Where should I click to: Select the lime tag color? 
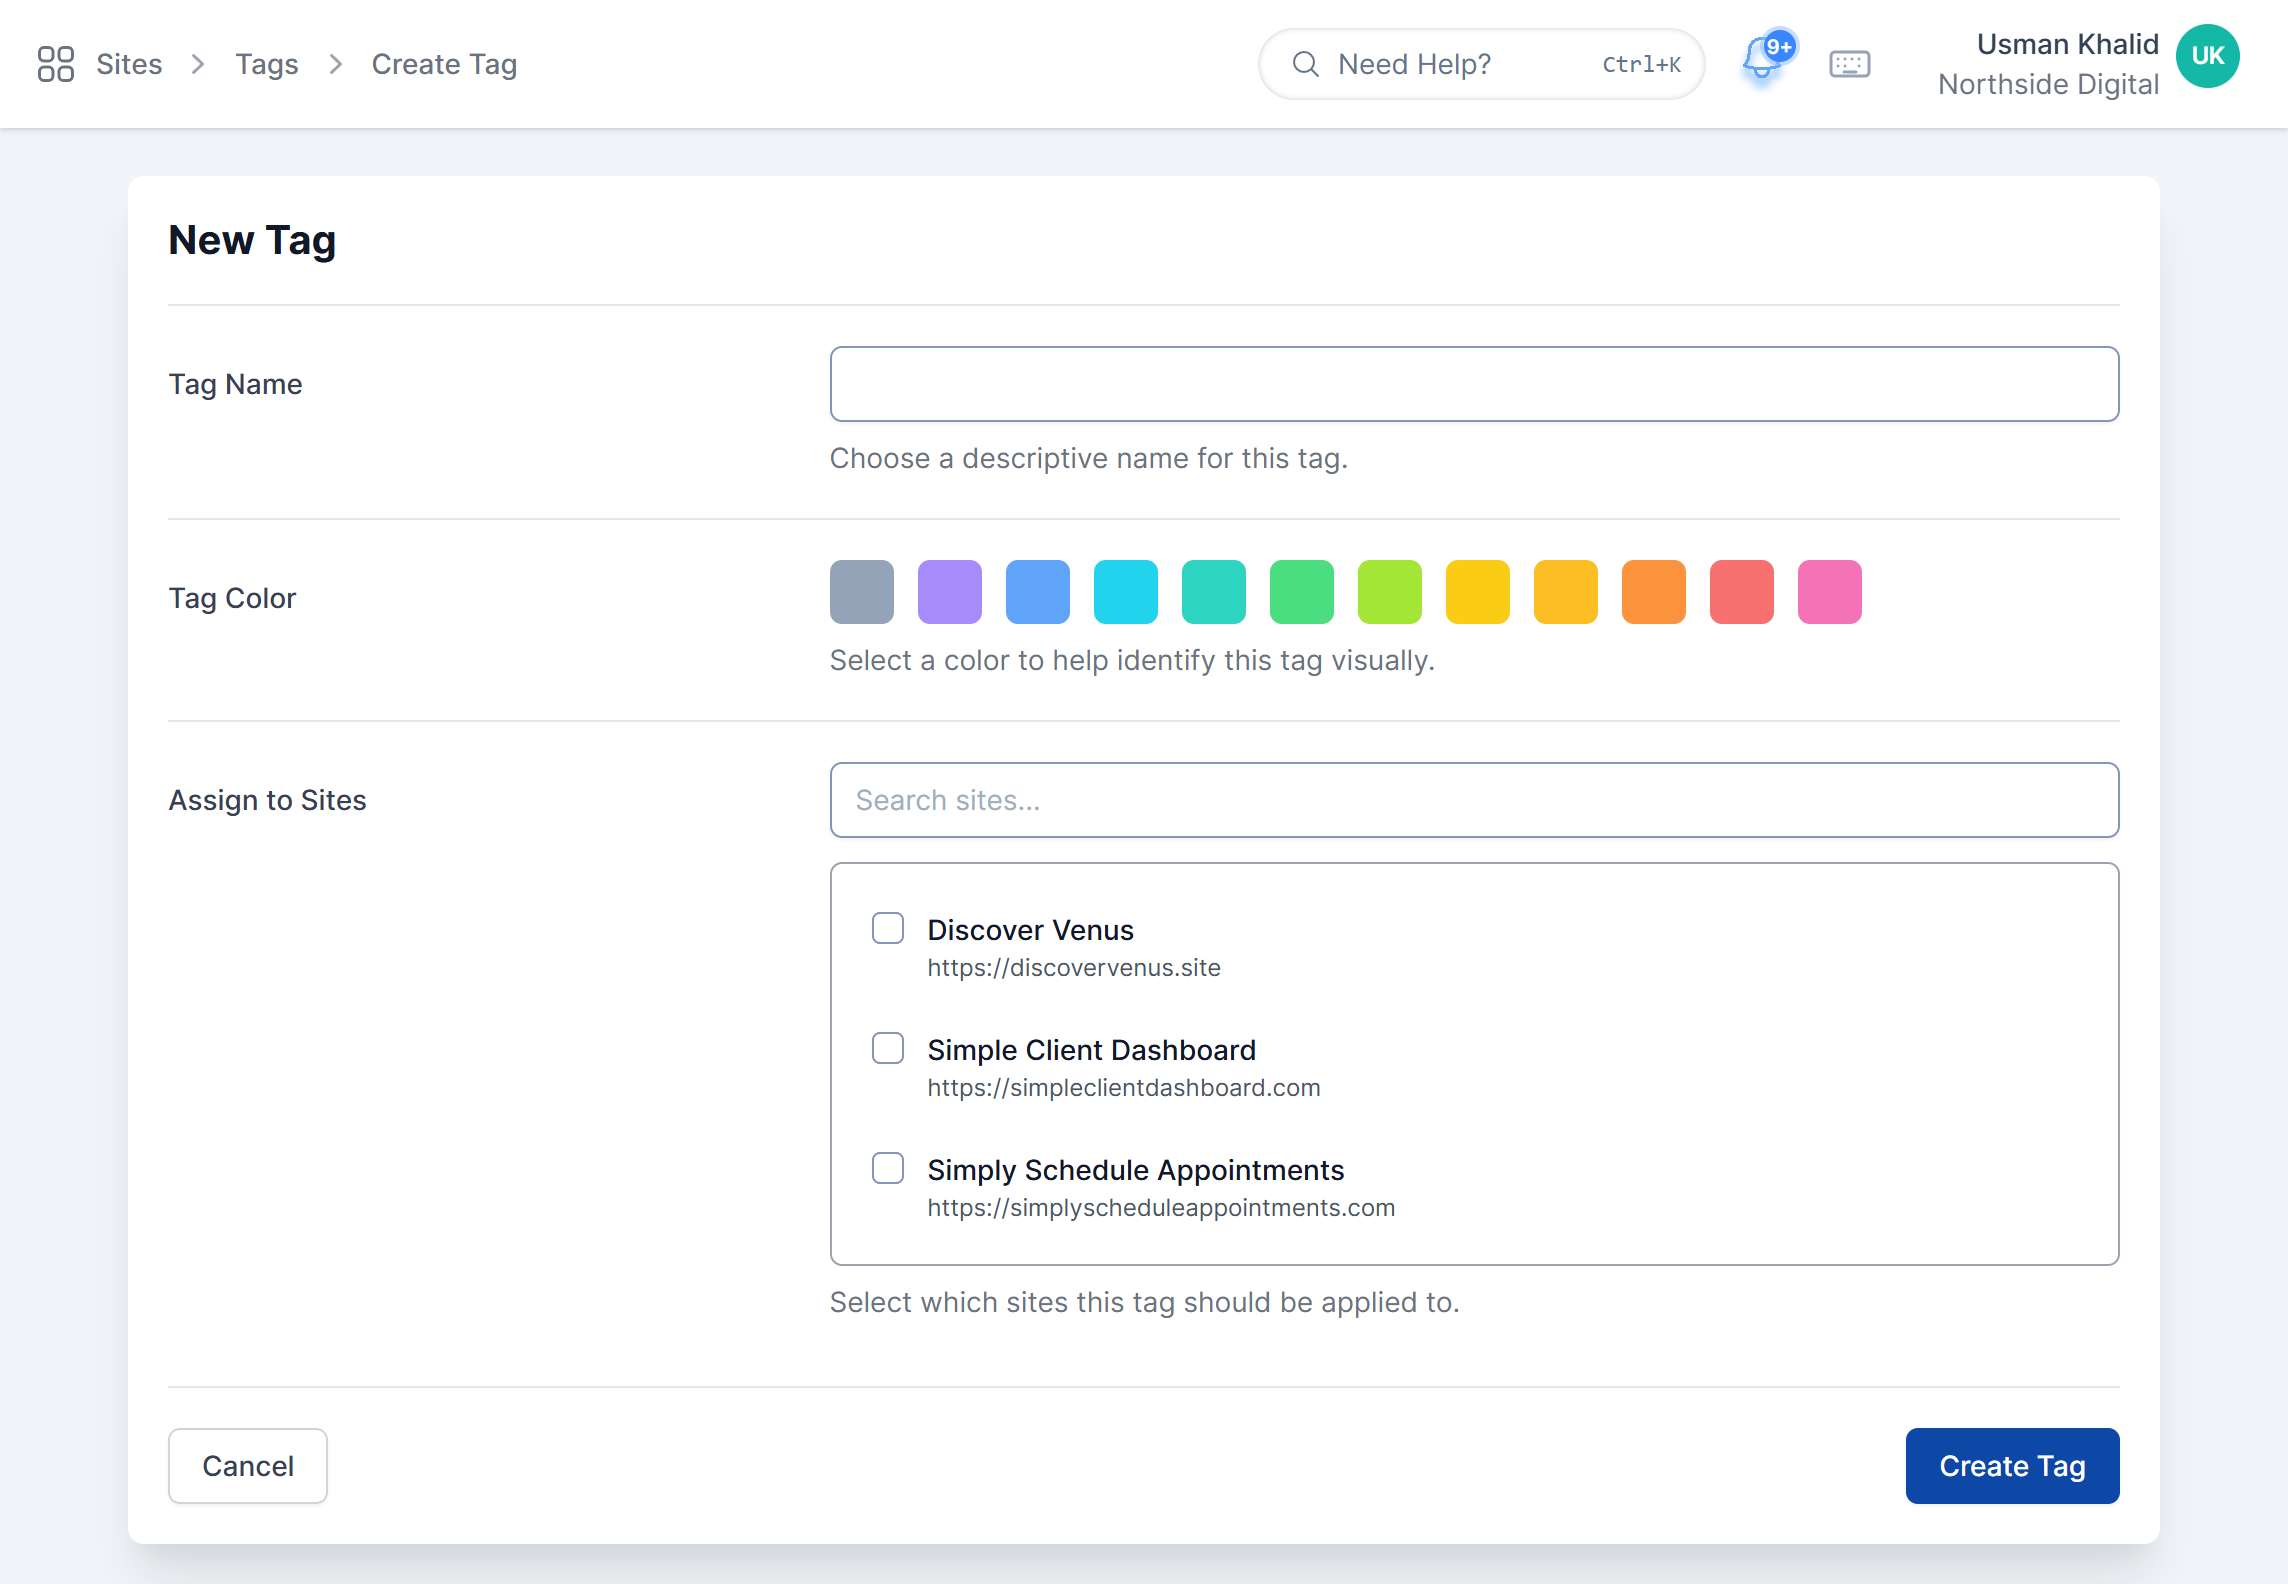[x=1390, y=592]
